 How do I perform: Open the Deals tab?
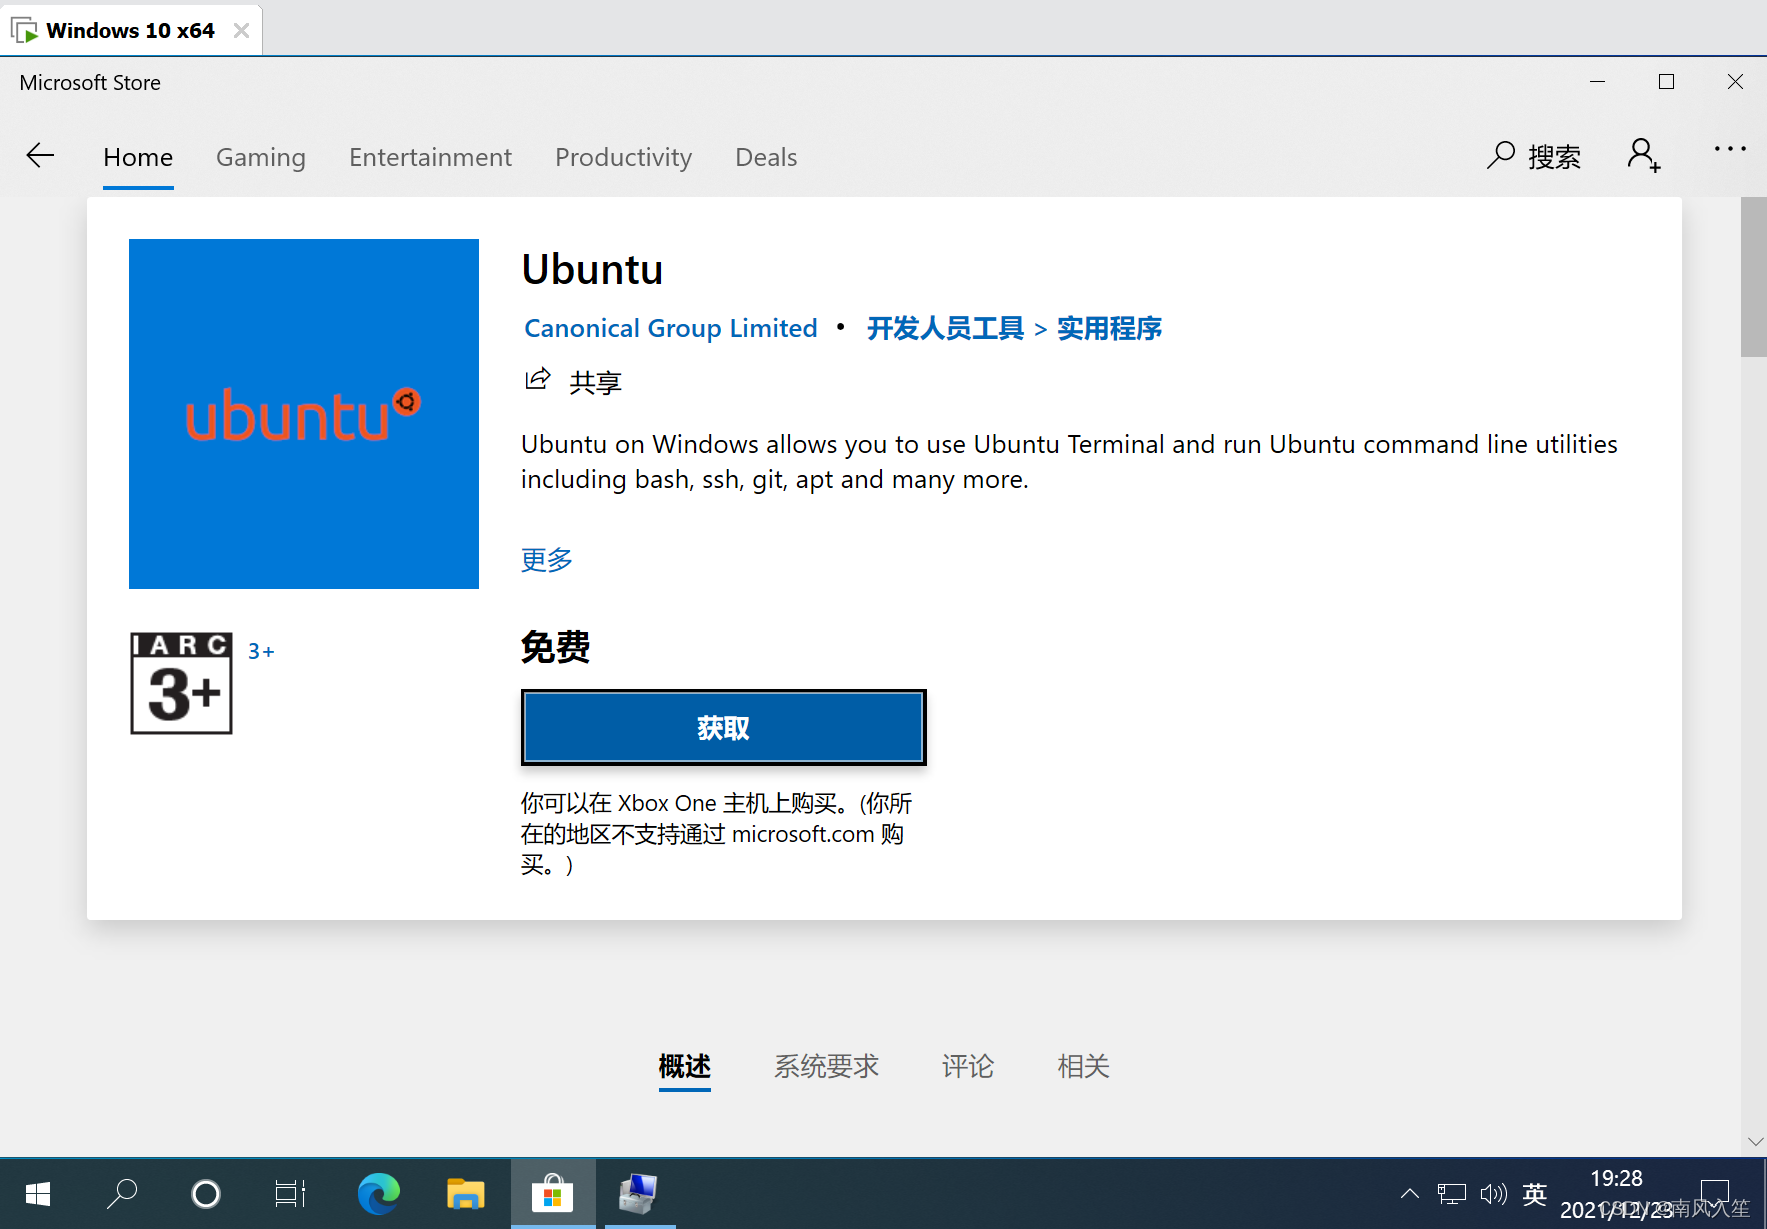[x=766, y=158]
